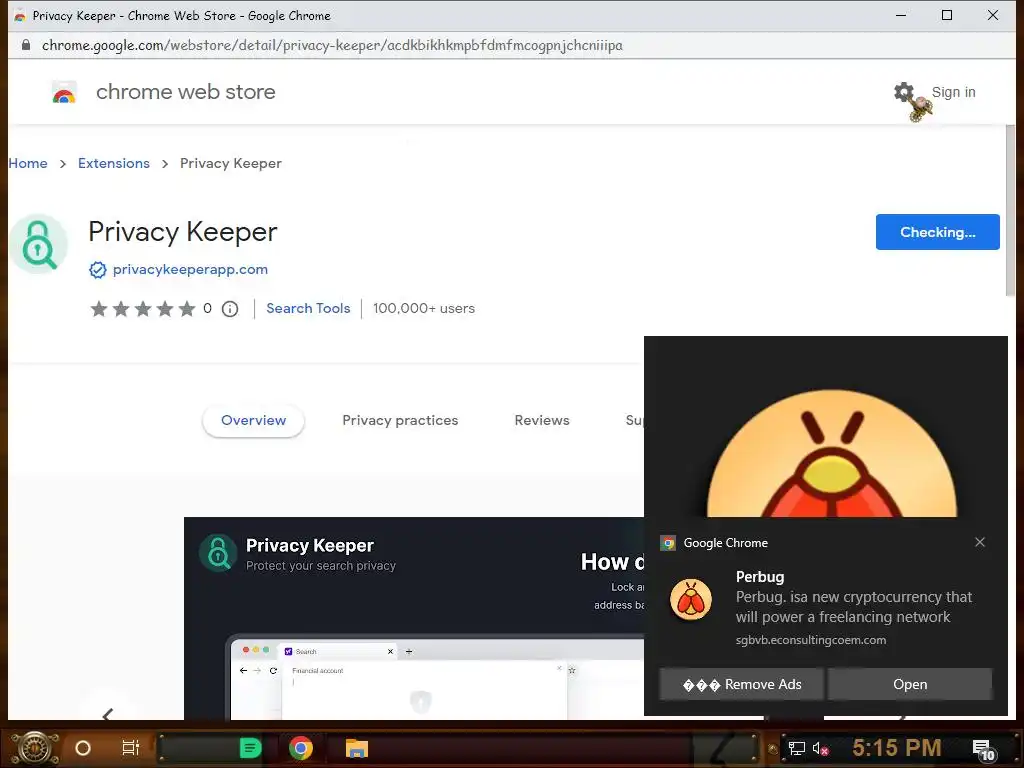Click the Privacy Keeper heading text
This screenshot has width=1024, height=768.
pos(183,232)
